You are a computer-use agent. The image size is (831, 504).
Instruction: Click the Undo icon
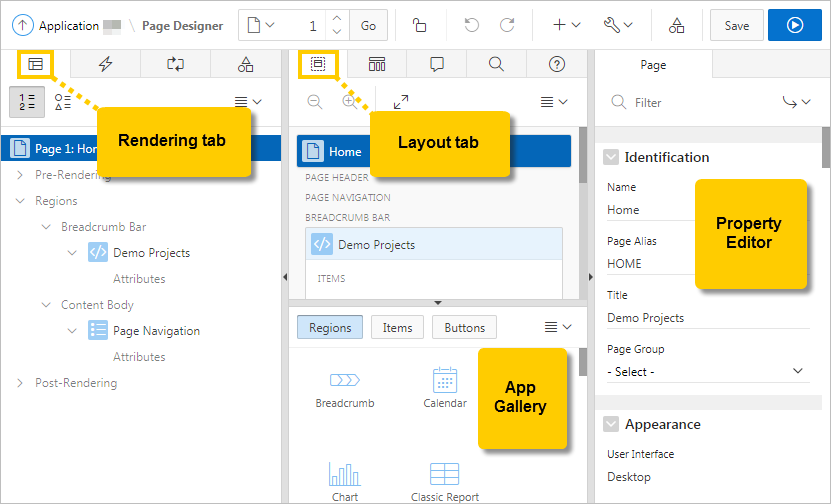(x=471, y=25)
